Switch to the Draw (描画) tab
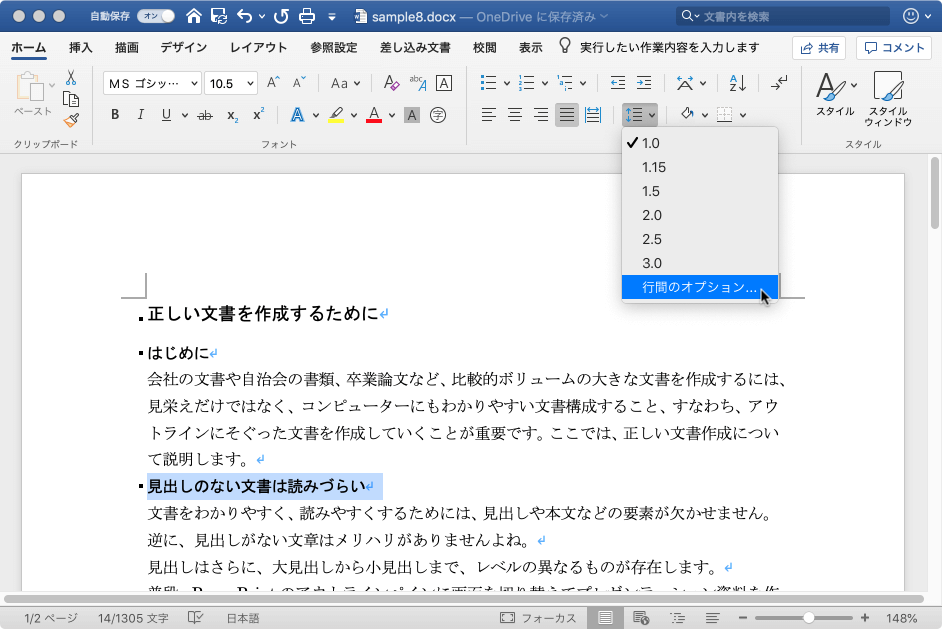Screen dimensions: 942x629 click(127, 47)
